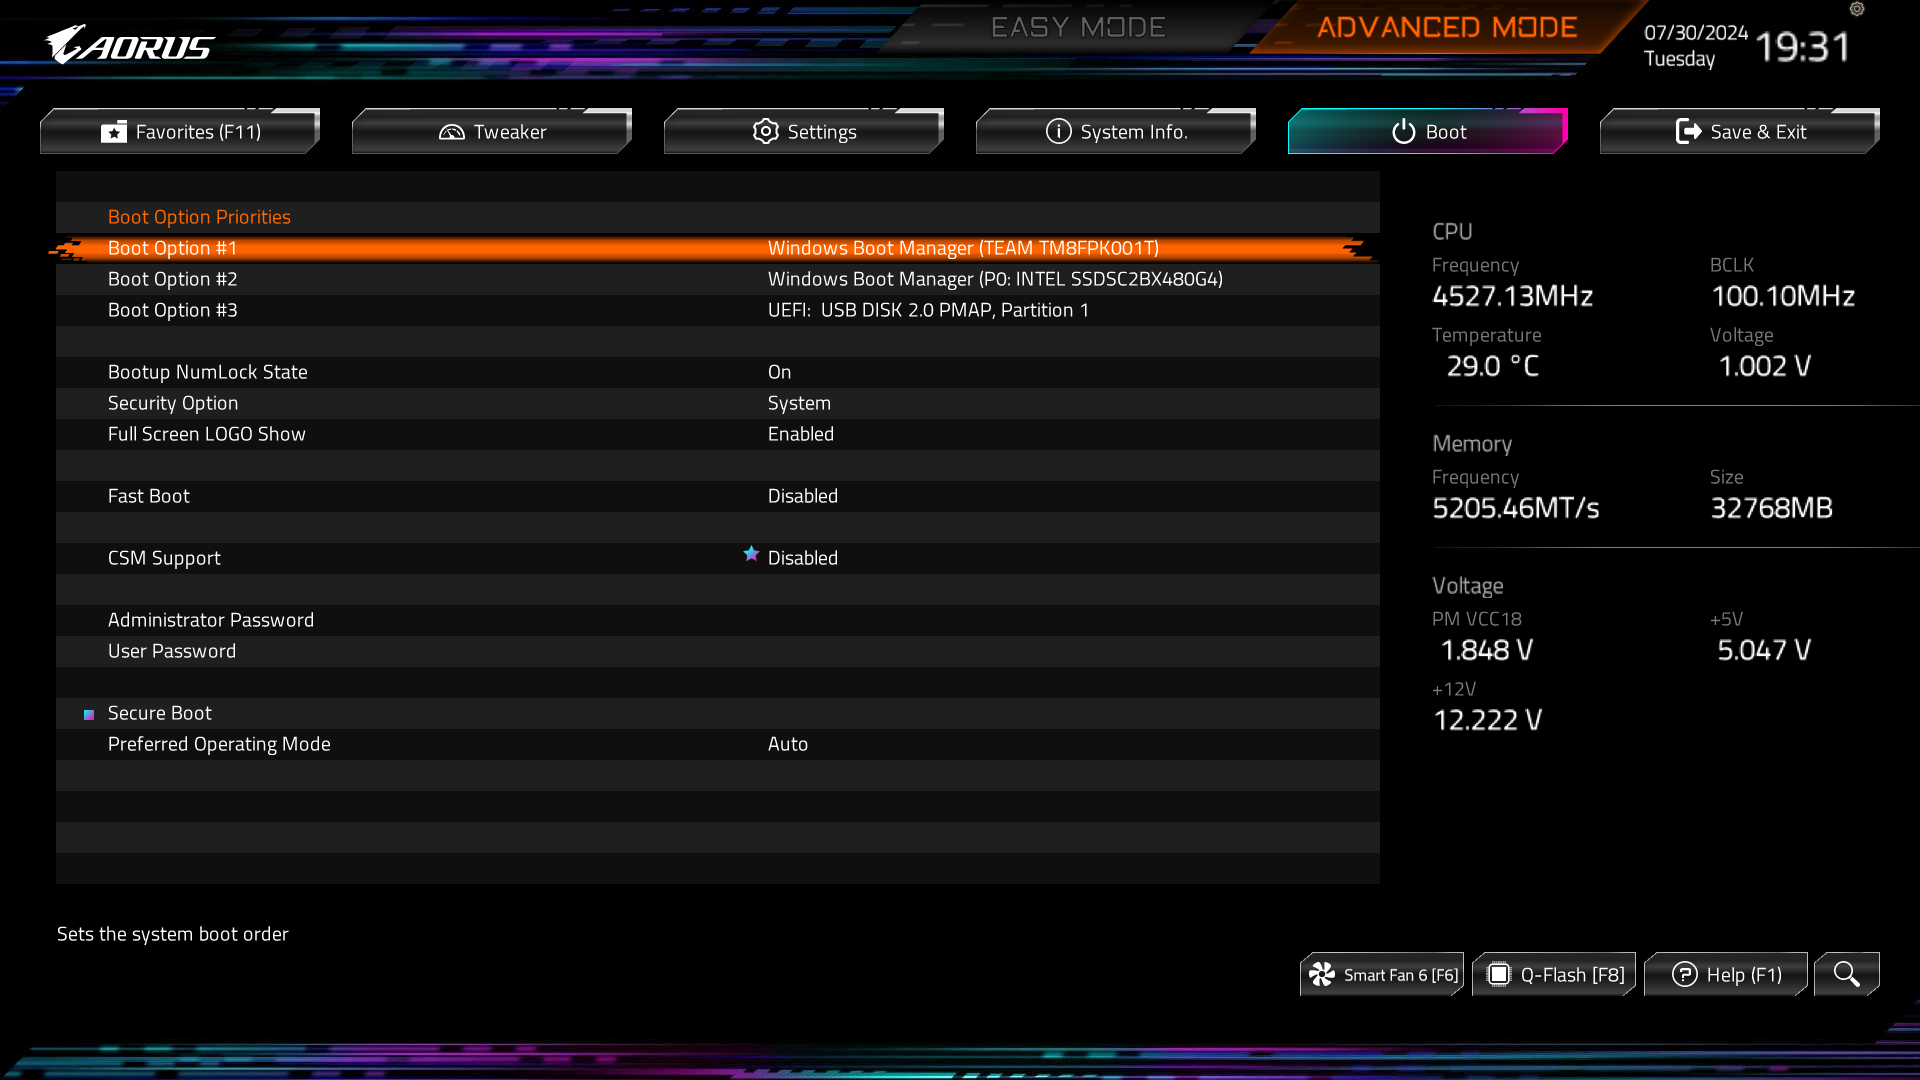The width and height of the screenshot is (1920, 1080).
Task: Open Smart Fan 6 via fan icon
Action: pyautogui.click(x=1322, y=974)
